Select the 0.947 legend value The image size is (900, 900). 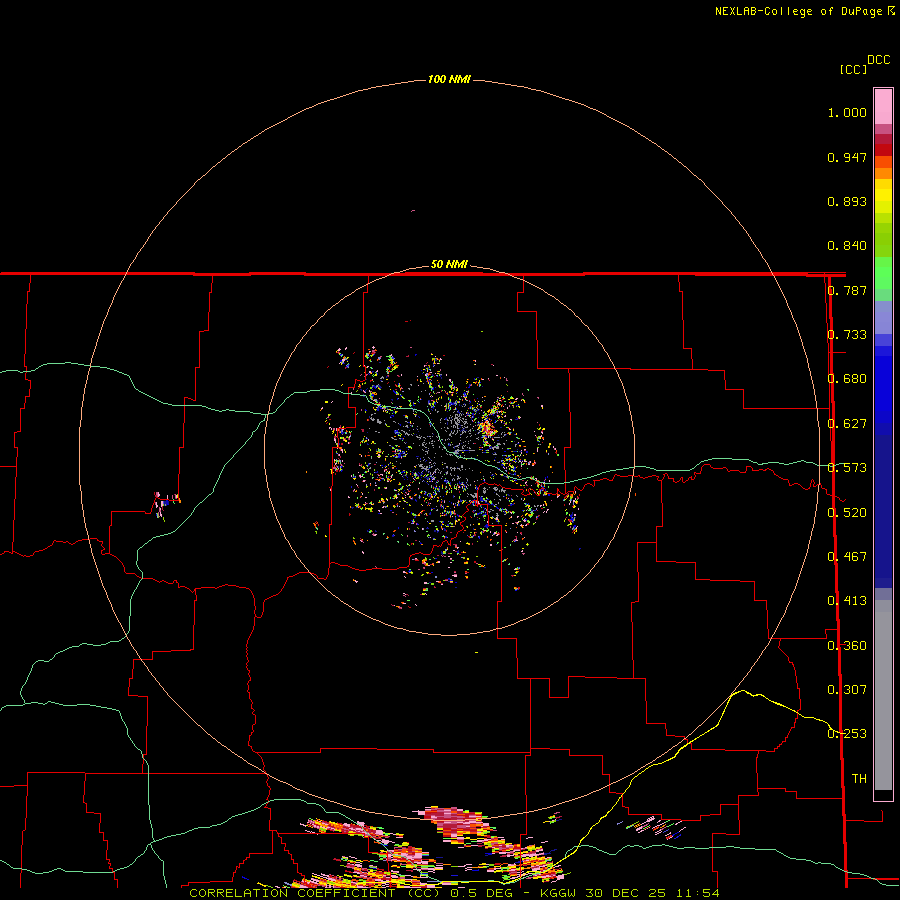pyautogui.click(x=847, y=157)
